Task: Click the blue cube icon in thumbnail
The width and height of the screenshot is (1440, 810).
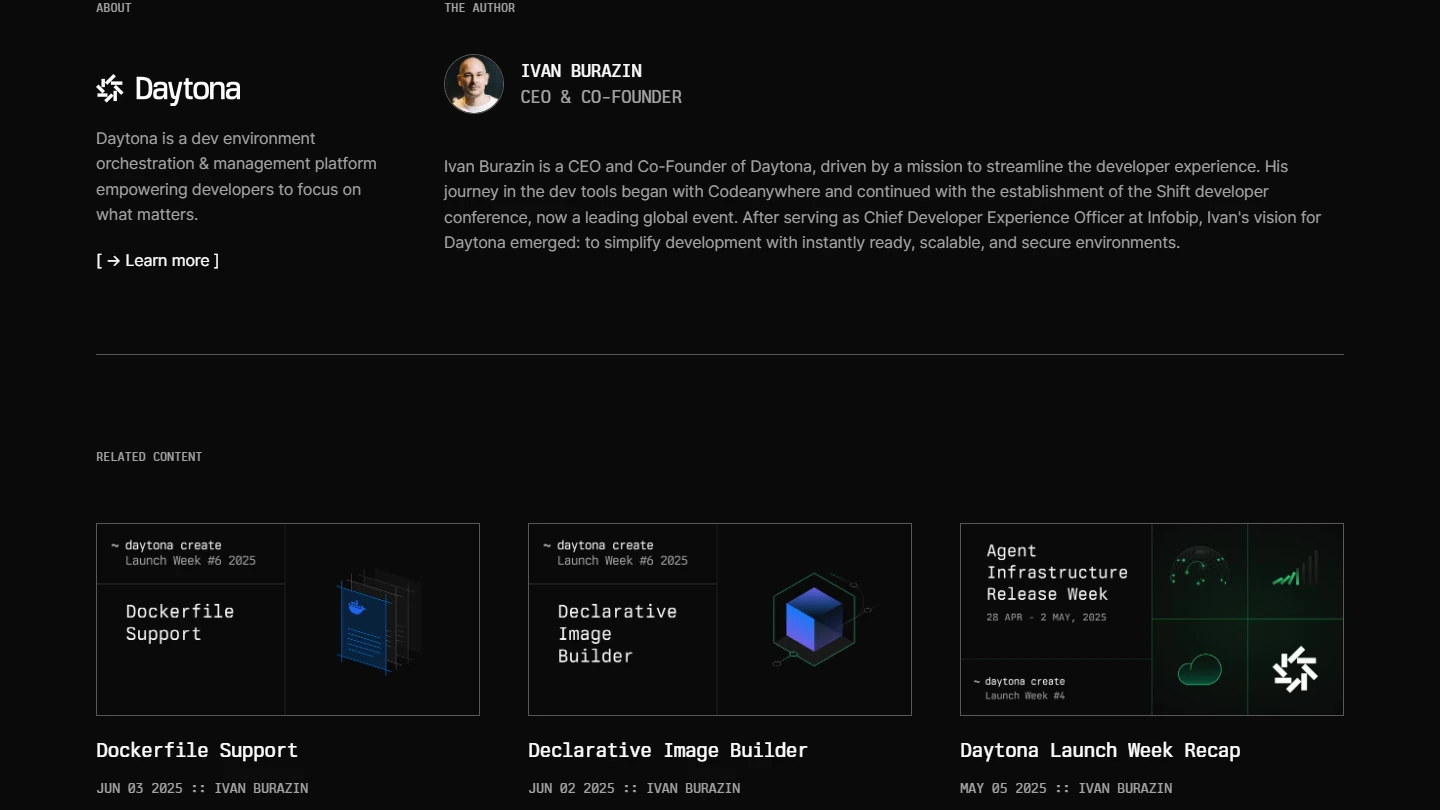Action: coord(814,619)
